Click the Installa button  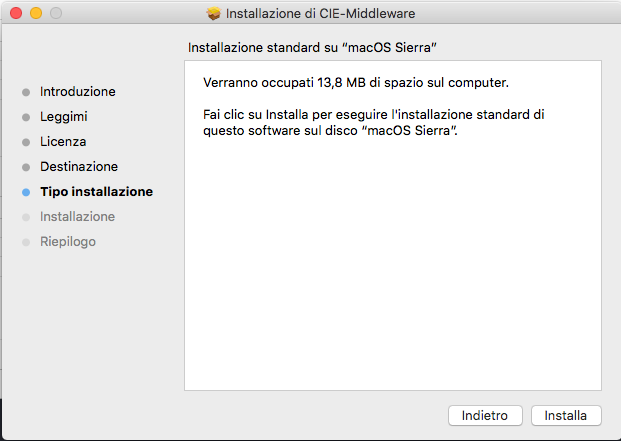566,415
